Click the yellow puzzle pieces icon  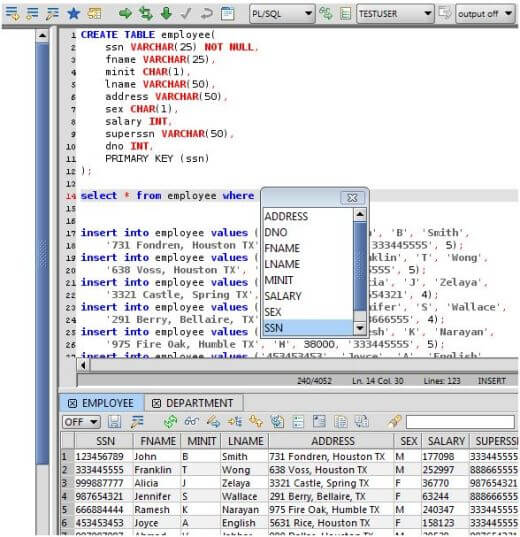point(256,422)
